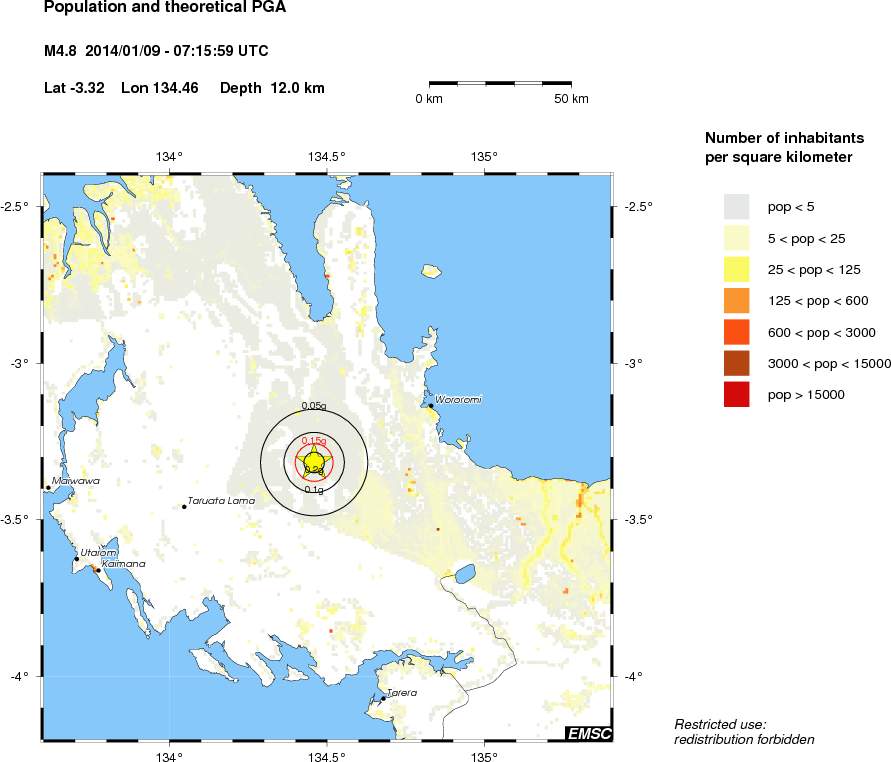Click the red pop > 15000 swatch
The width and height of the screenshot is (891, 762).
pyautogui.click(x=737, y=394)
